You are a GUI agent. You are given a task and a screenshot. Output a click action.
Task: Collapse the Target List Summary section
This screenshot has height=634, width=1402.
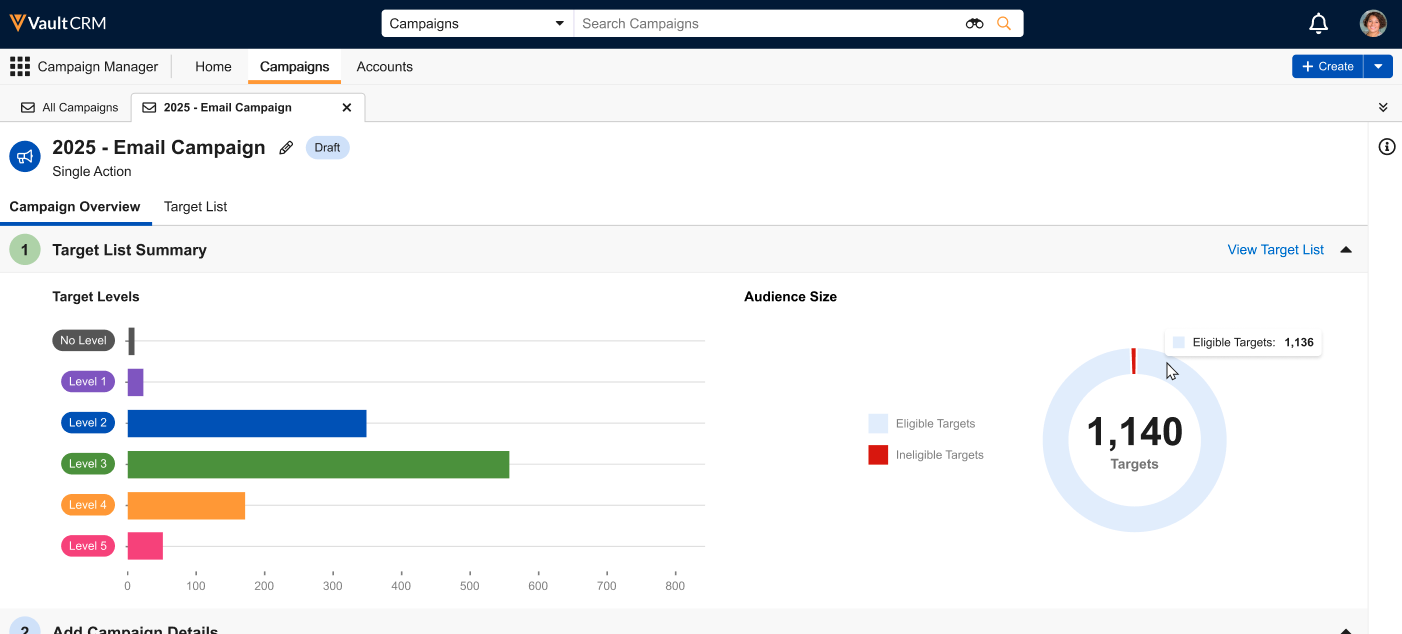click(1346, 250)
